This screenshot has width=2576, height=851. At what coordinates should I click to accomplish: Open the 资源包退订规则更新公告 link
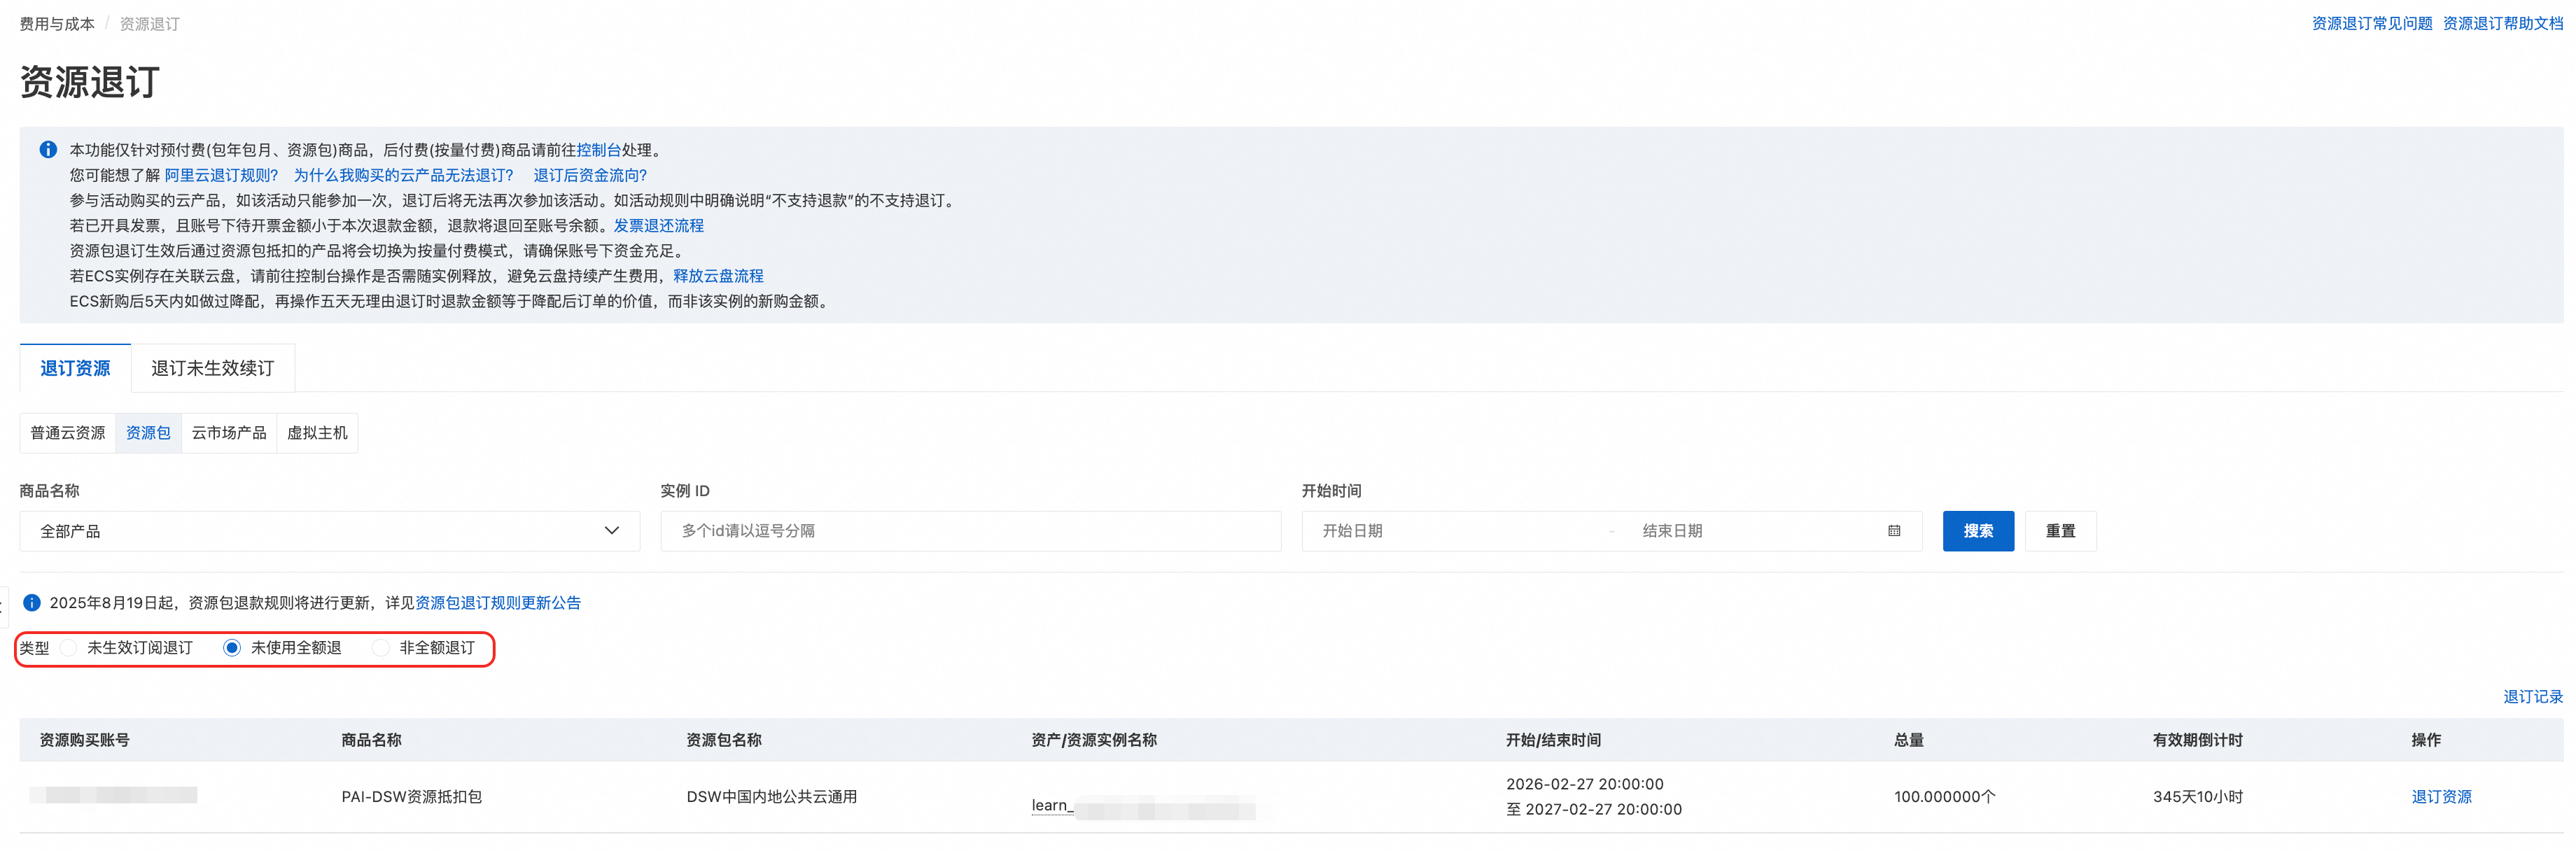pos(498,603)
